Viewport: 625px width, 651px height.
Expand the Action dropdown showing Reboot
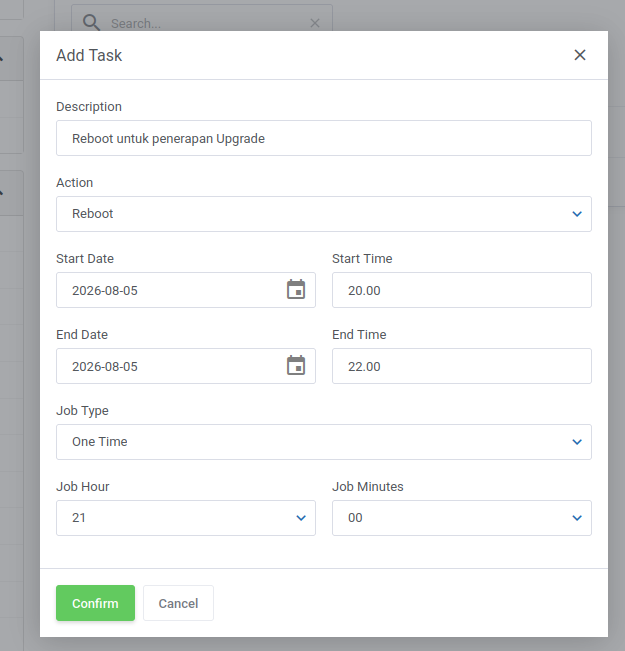324,214
